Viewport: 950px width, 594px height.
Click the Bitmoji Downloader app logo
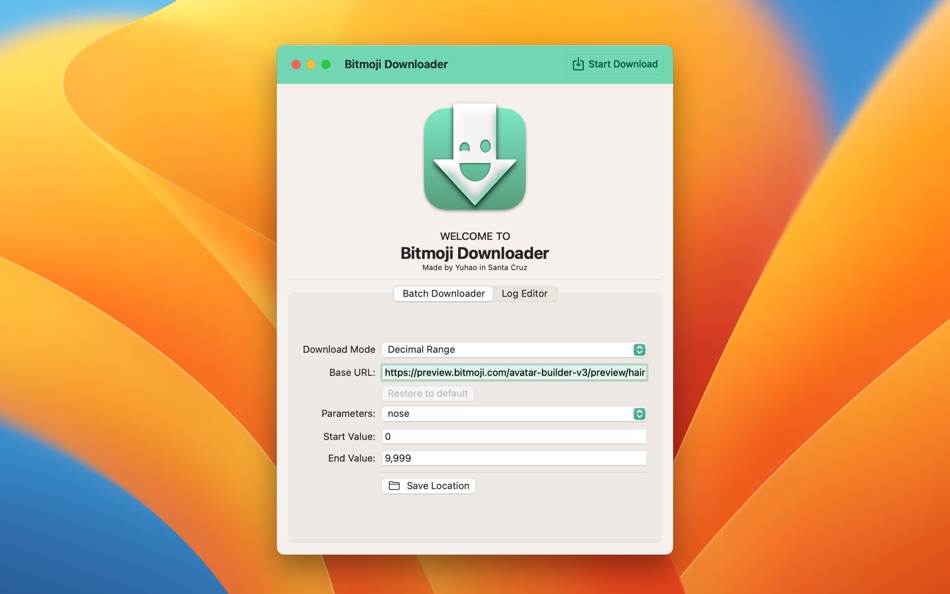(474, 157)
